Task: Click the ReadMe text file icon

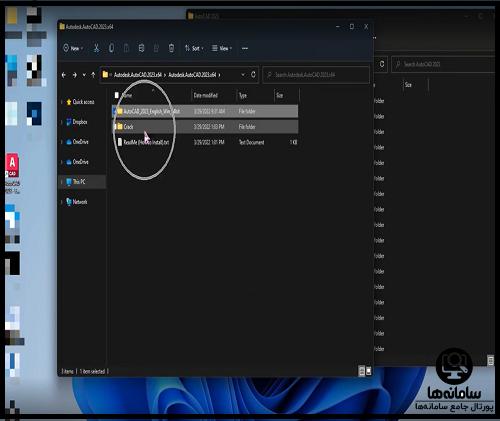Action: pos(120,142)
